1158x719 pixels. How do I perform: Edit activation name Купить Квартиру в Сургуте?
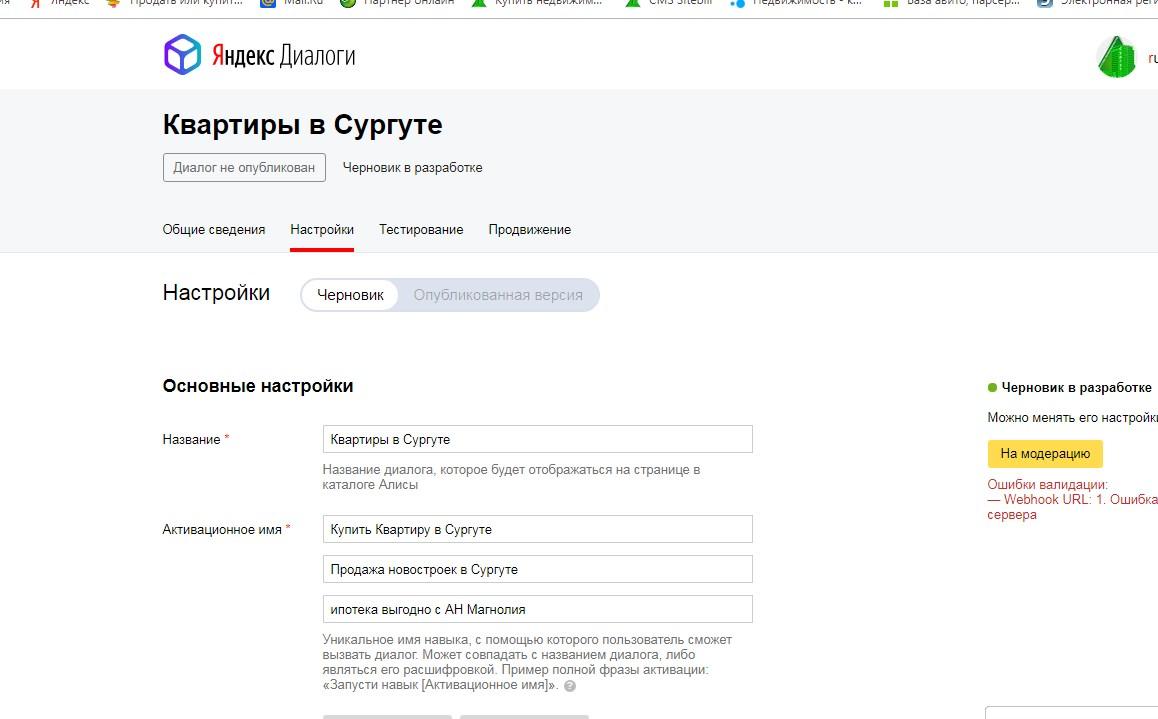[x=538, y=529]
